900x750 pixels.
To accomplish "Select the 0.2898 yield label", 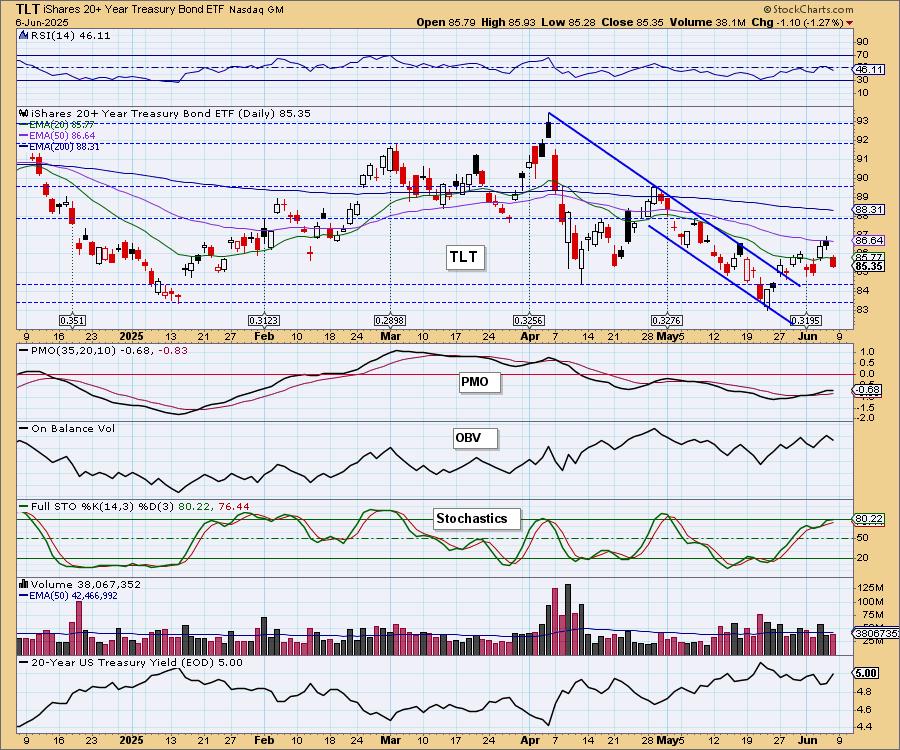I will point(390,320).
